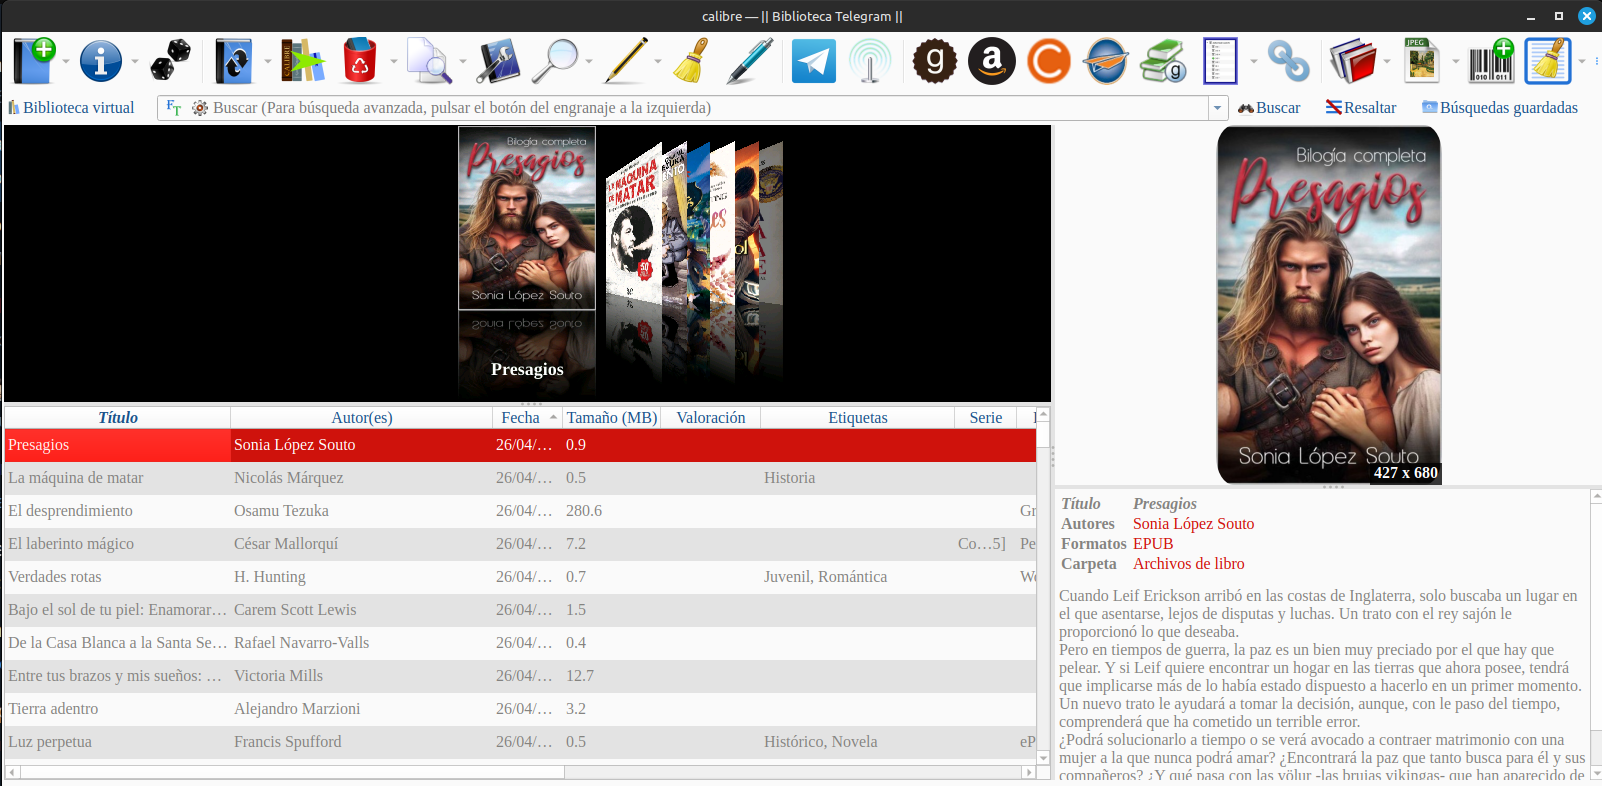Open Preferences wrench icon
1602x786 pixels.
(497, 61)
